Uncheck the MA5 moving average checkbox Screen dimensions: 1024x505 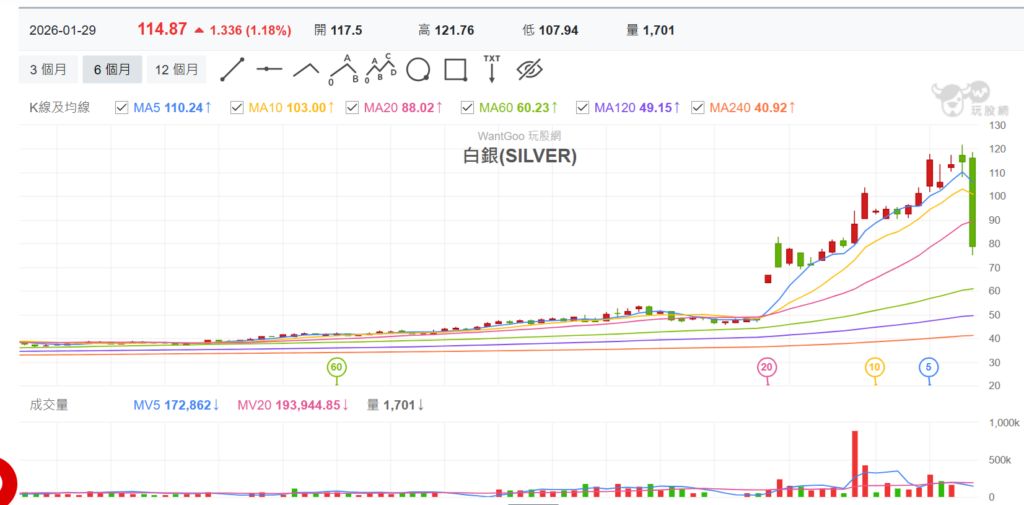point(122,107)
